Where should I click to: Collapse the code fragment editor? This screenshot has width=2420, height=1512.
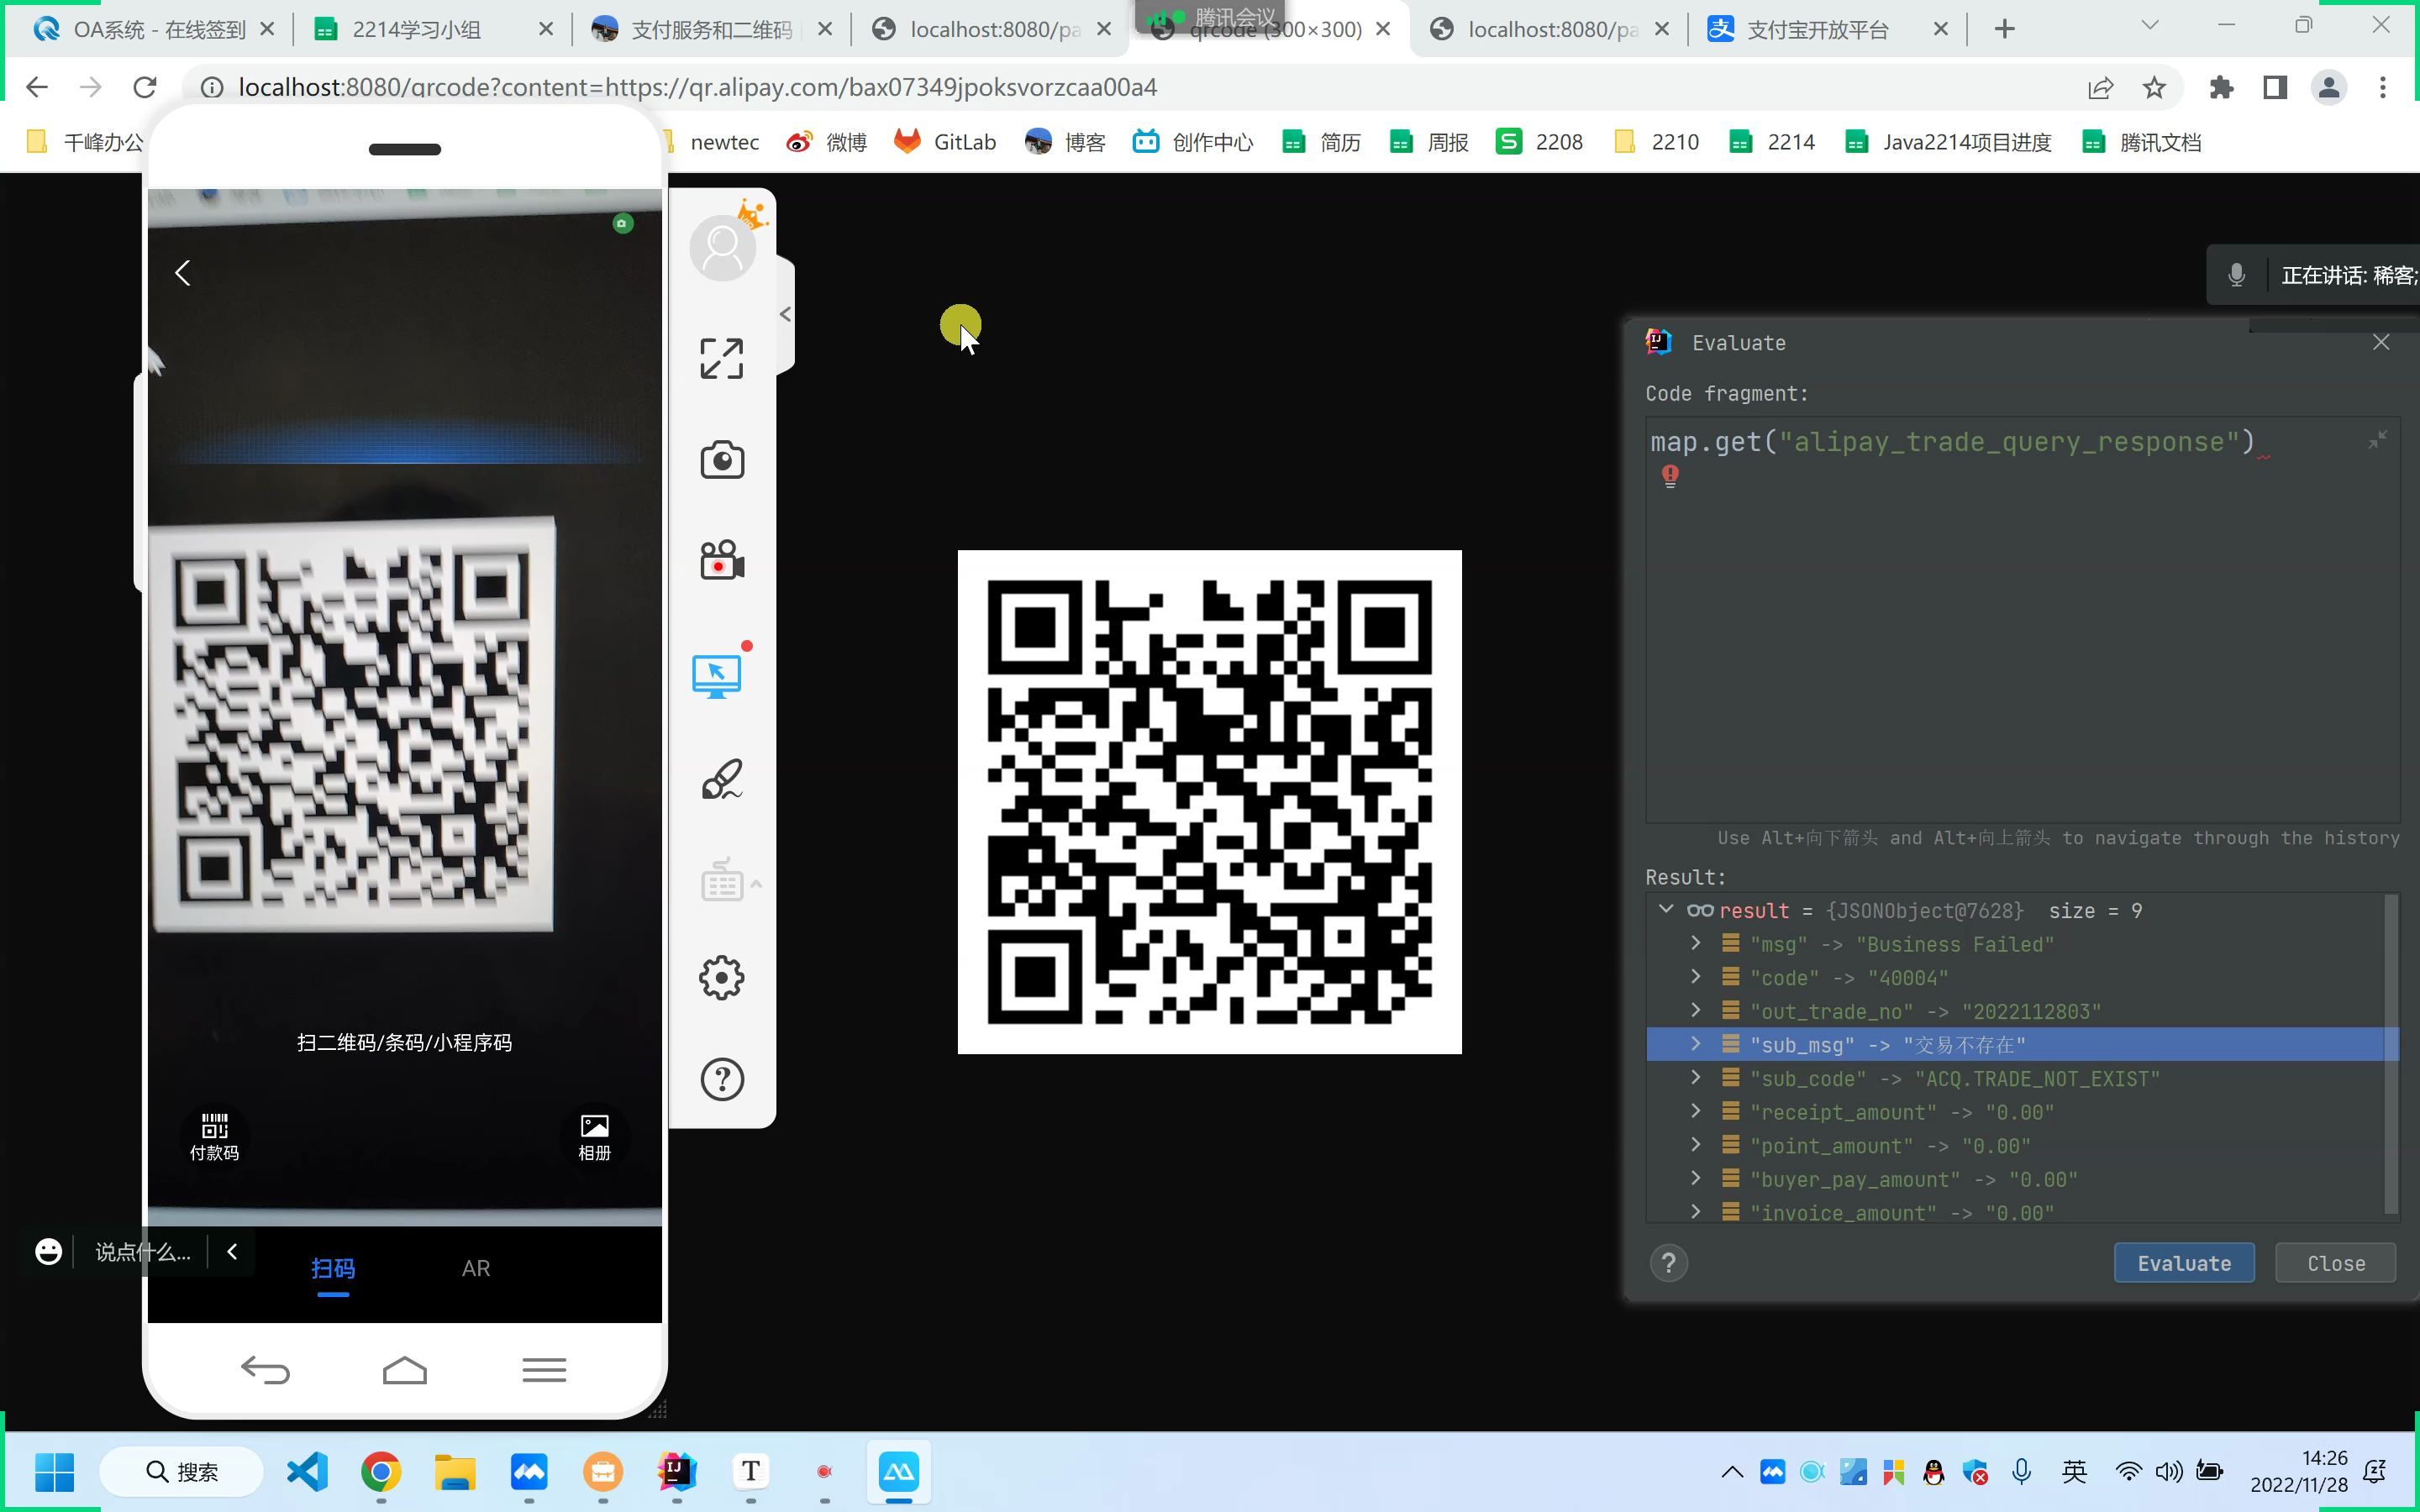click(2378, 439)
